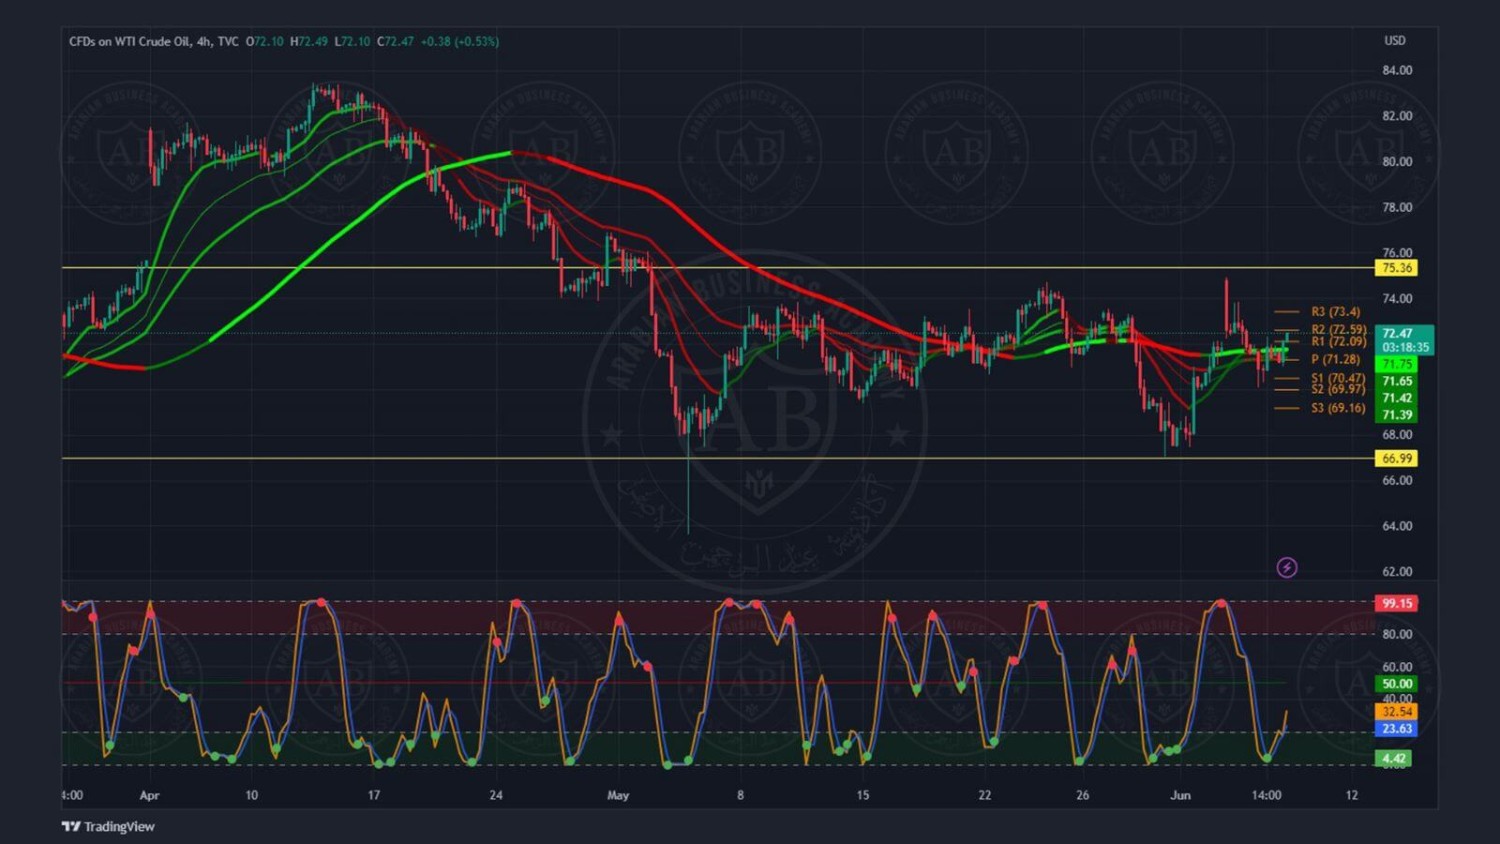Click the May label on the time axis
The height and width of the screenshot is (844, 1500).
[x=618, y=795]
